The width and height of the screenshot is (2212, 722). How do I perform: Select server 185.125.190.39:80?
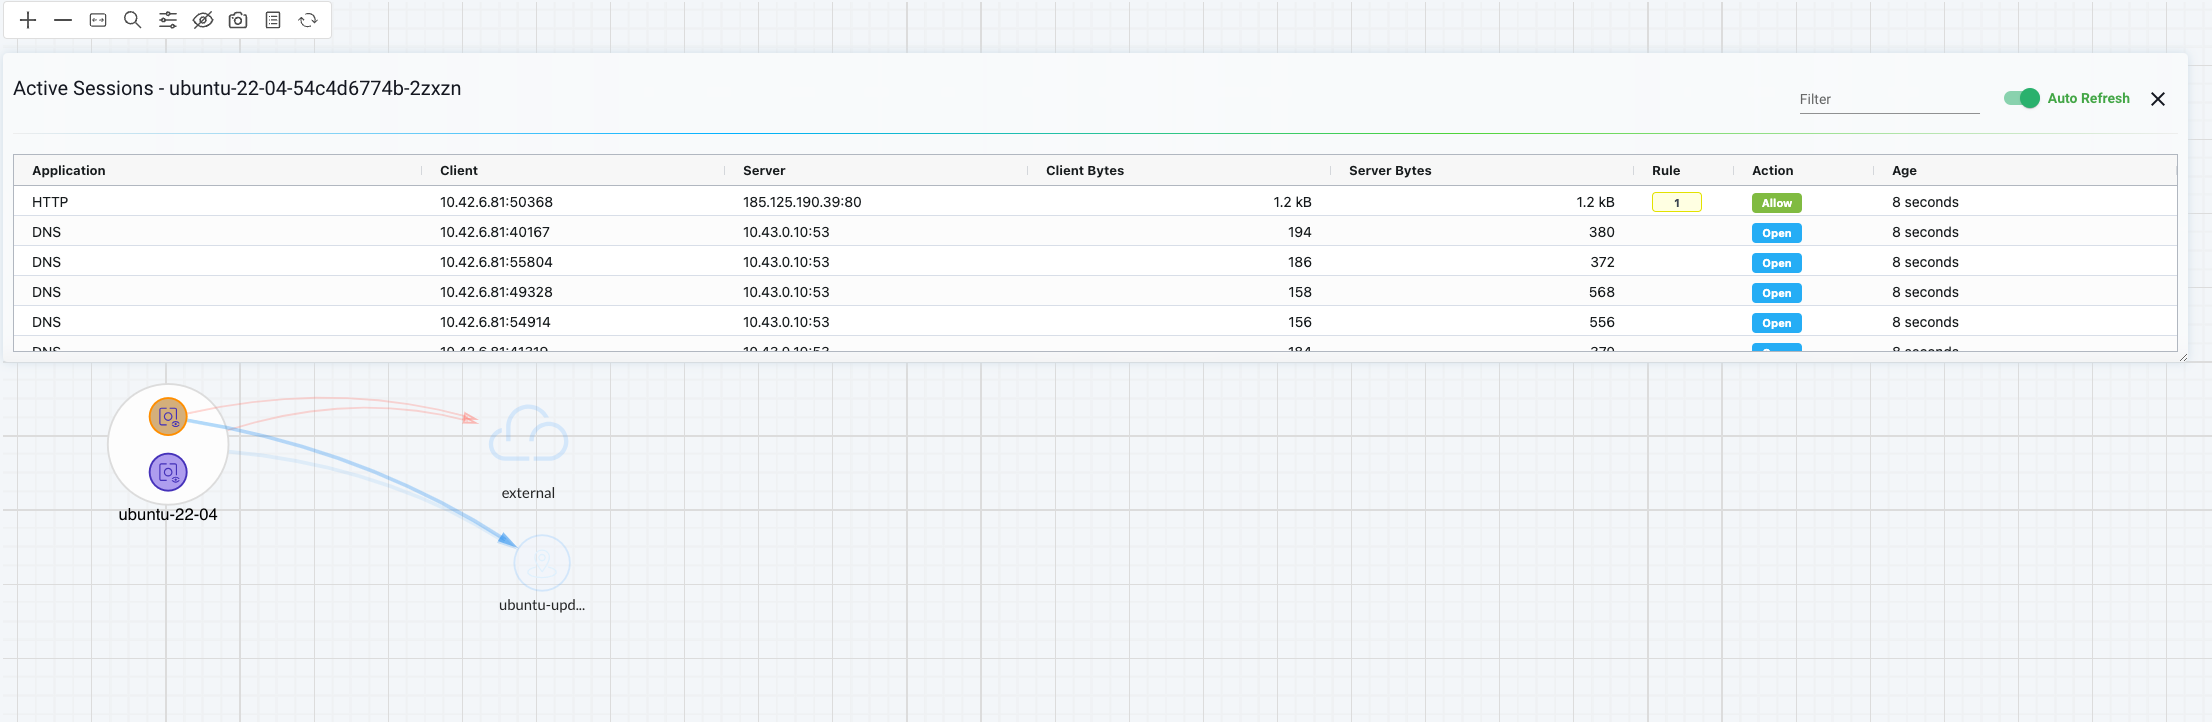(x=802, y=202)
